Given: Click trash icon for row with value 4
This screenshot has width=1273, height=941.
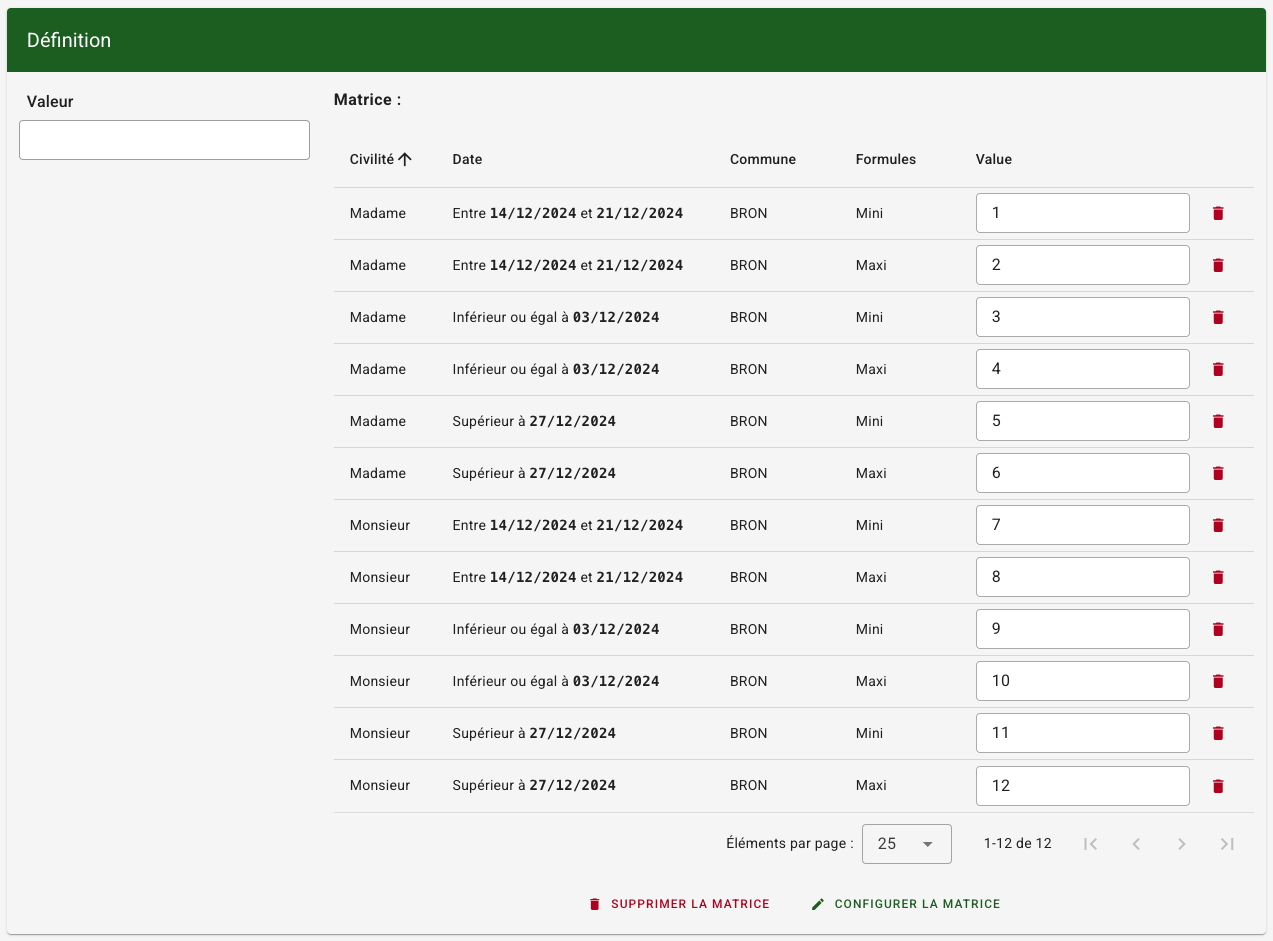Looking at the screenshot, I should tap(1218, 369).
